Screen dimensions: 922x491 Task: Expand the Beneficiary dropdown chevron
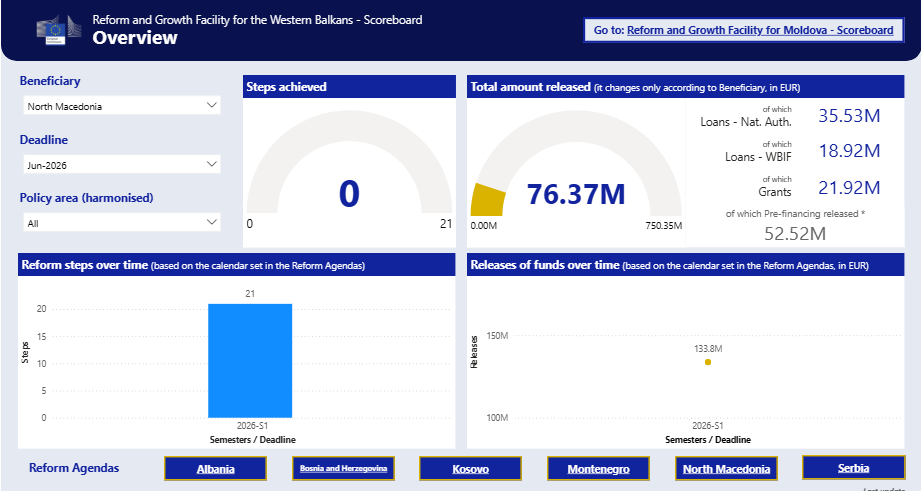212,105
